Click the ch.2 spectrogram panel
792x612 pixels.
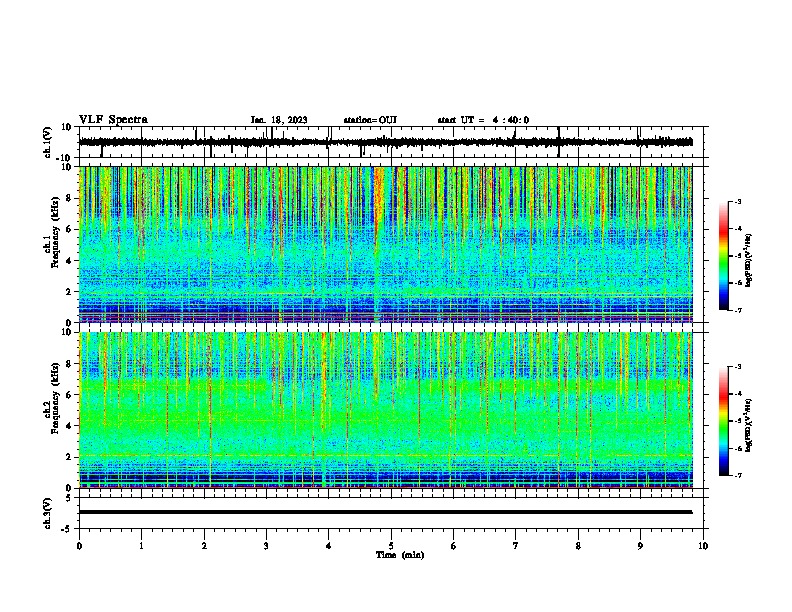click(385, 410)
